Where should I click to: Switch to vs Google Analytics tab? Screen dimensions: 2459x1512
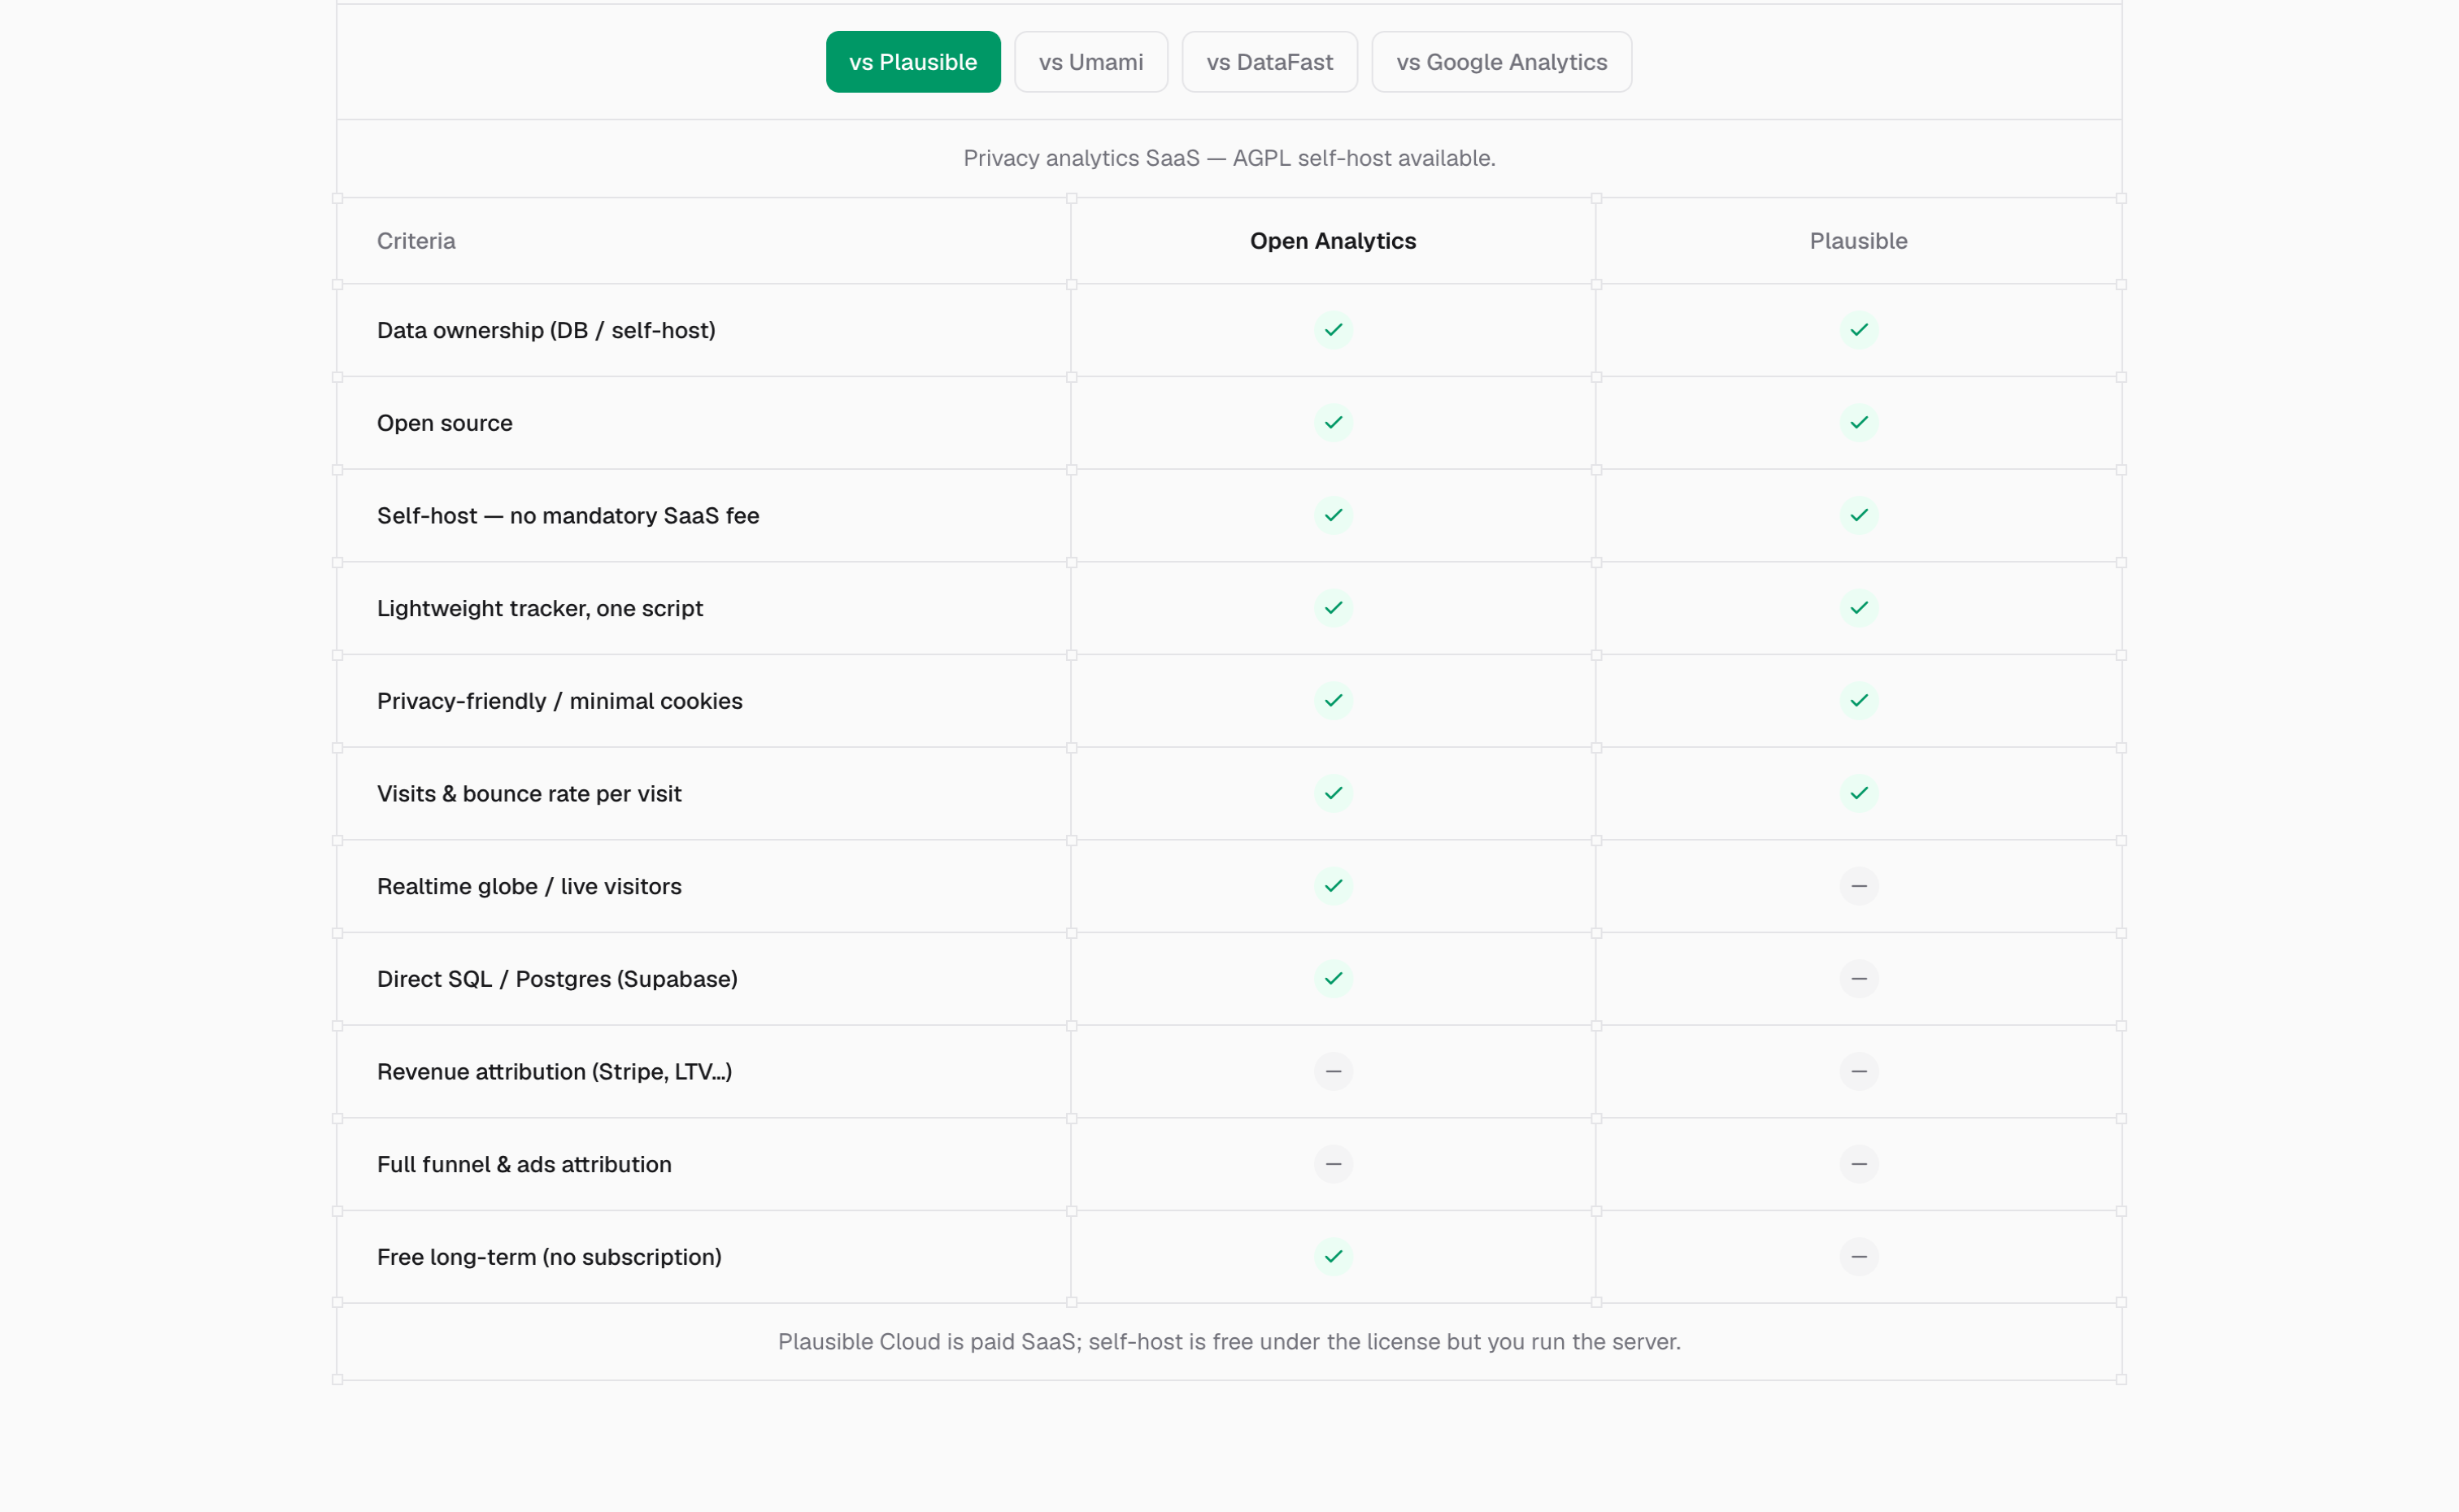[1501, 62]
